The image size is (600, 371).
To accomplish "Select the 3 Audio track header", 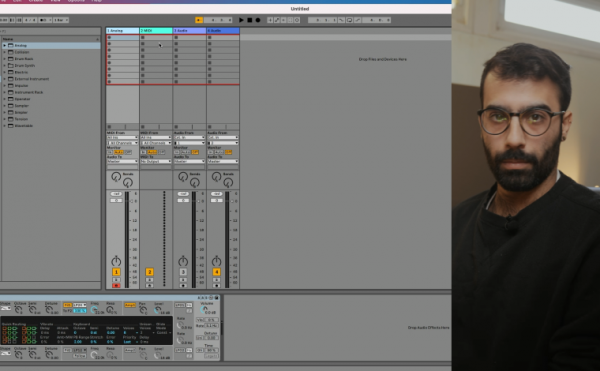I will (x=189, y=31).
